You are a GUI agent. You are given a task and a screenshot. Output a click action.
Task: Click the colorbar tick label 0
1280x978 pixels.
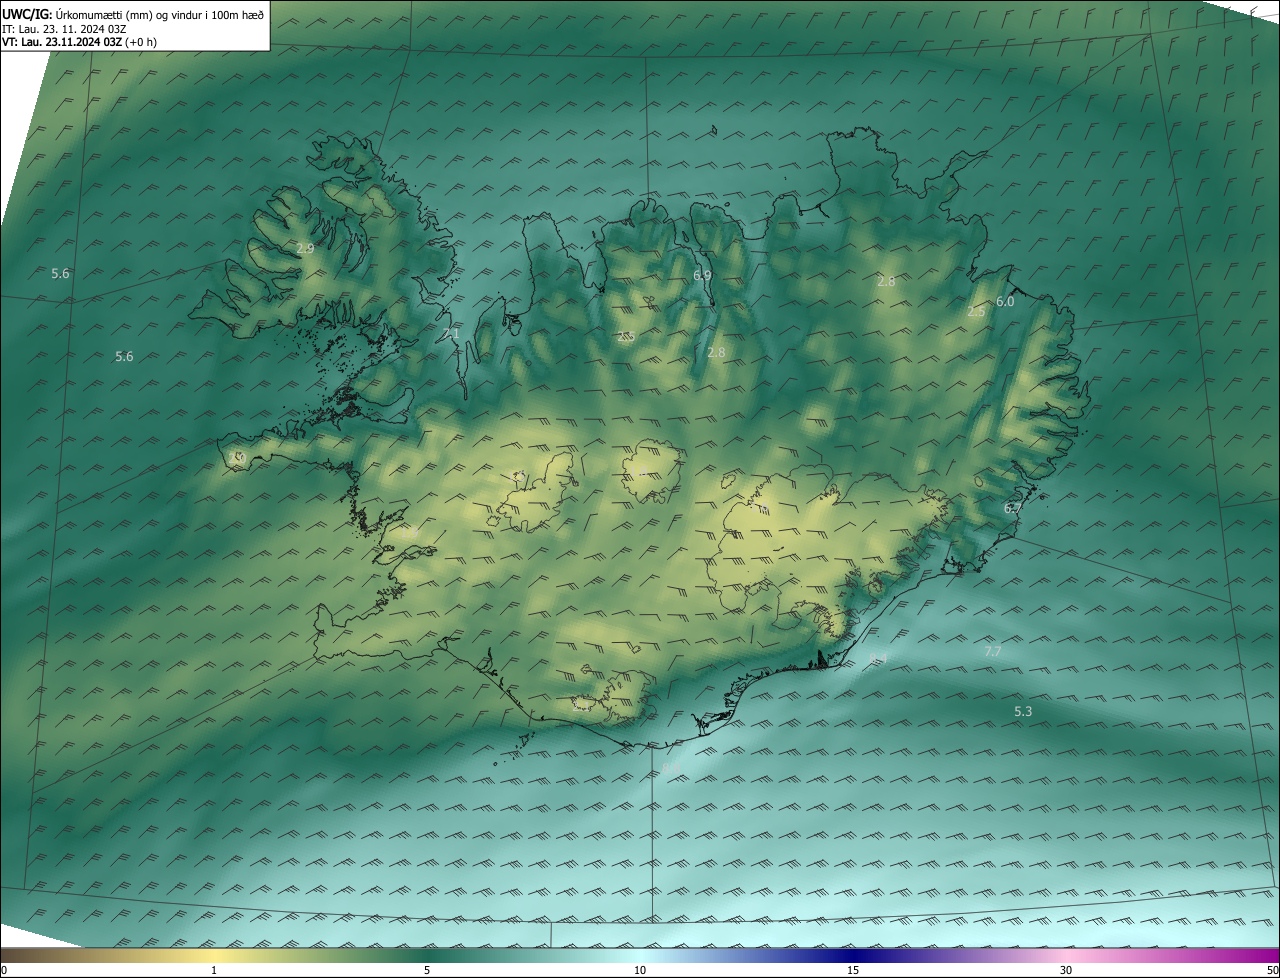coord(4,970)
